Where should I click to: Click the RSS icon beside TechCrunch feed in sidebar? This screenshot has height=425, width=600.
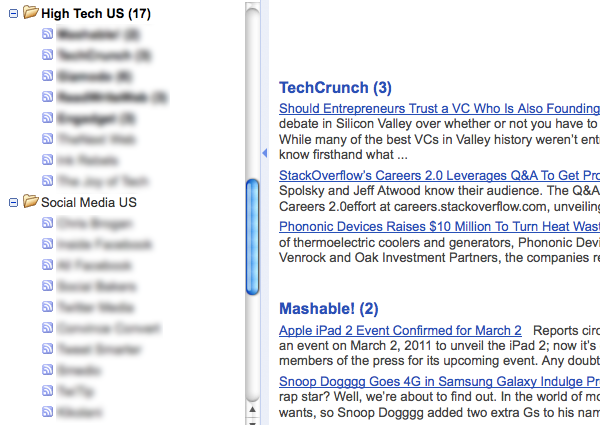tap(47, 54)
